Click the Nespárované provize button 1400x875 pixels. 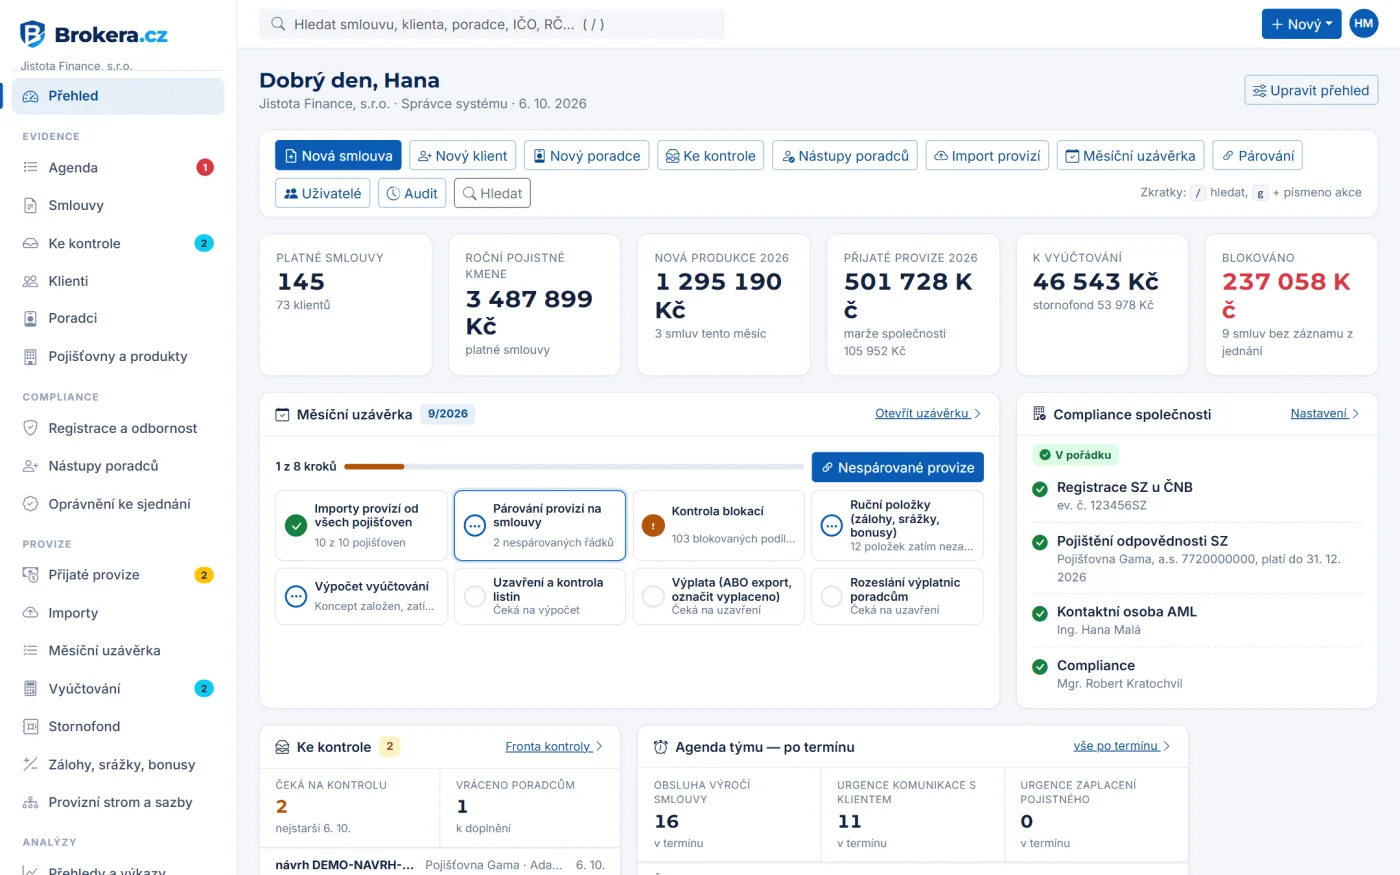pos(898,467)
